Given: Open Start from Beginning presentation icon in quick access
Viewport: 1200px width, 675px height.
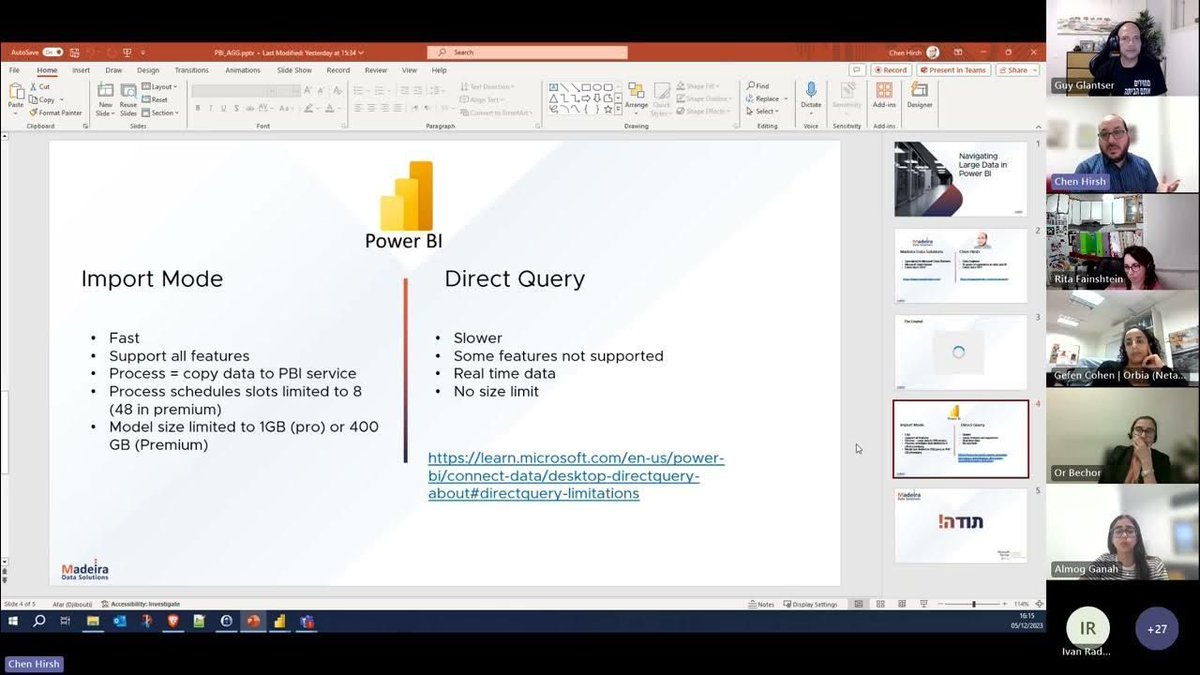Looking at the screenshot, I should [x=127, y=52].
